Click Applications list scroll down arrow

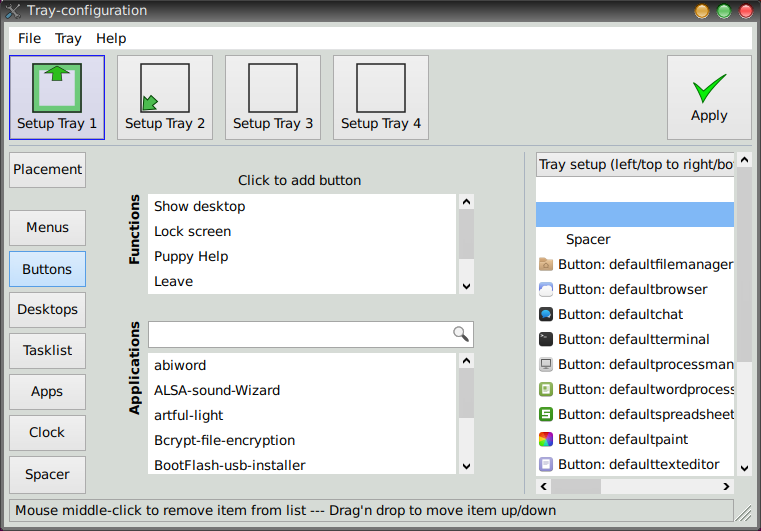pos(466,466)
